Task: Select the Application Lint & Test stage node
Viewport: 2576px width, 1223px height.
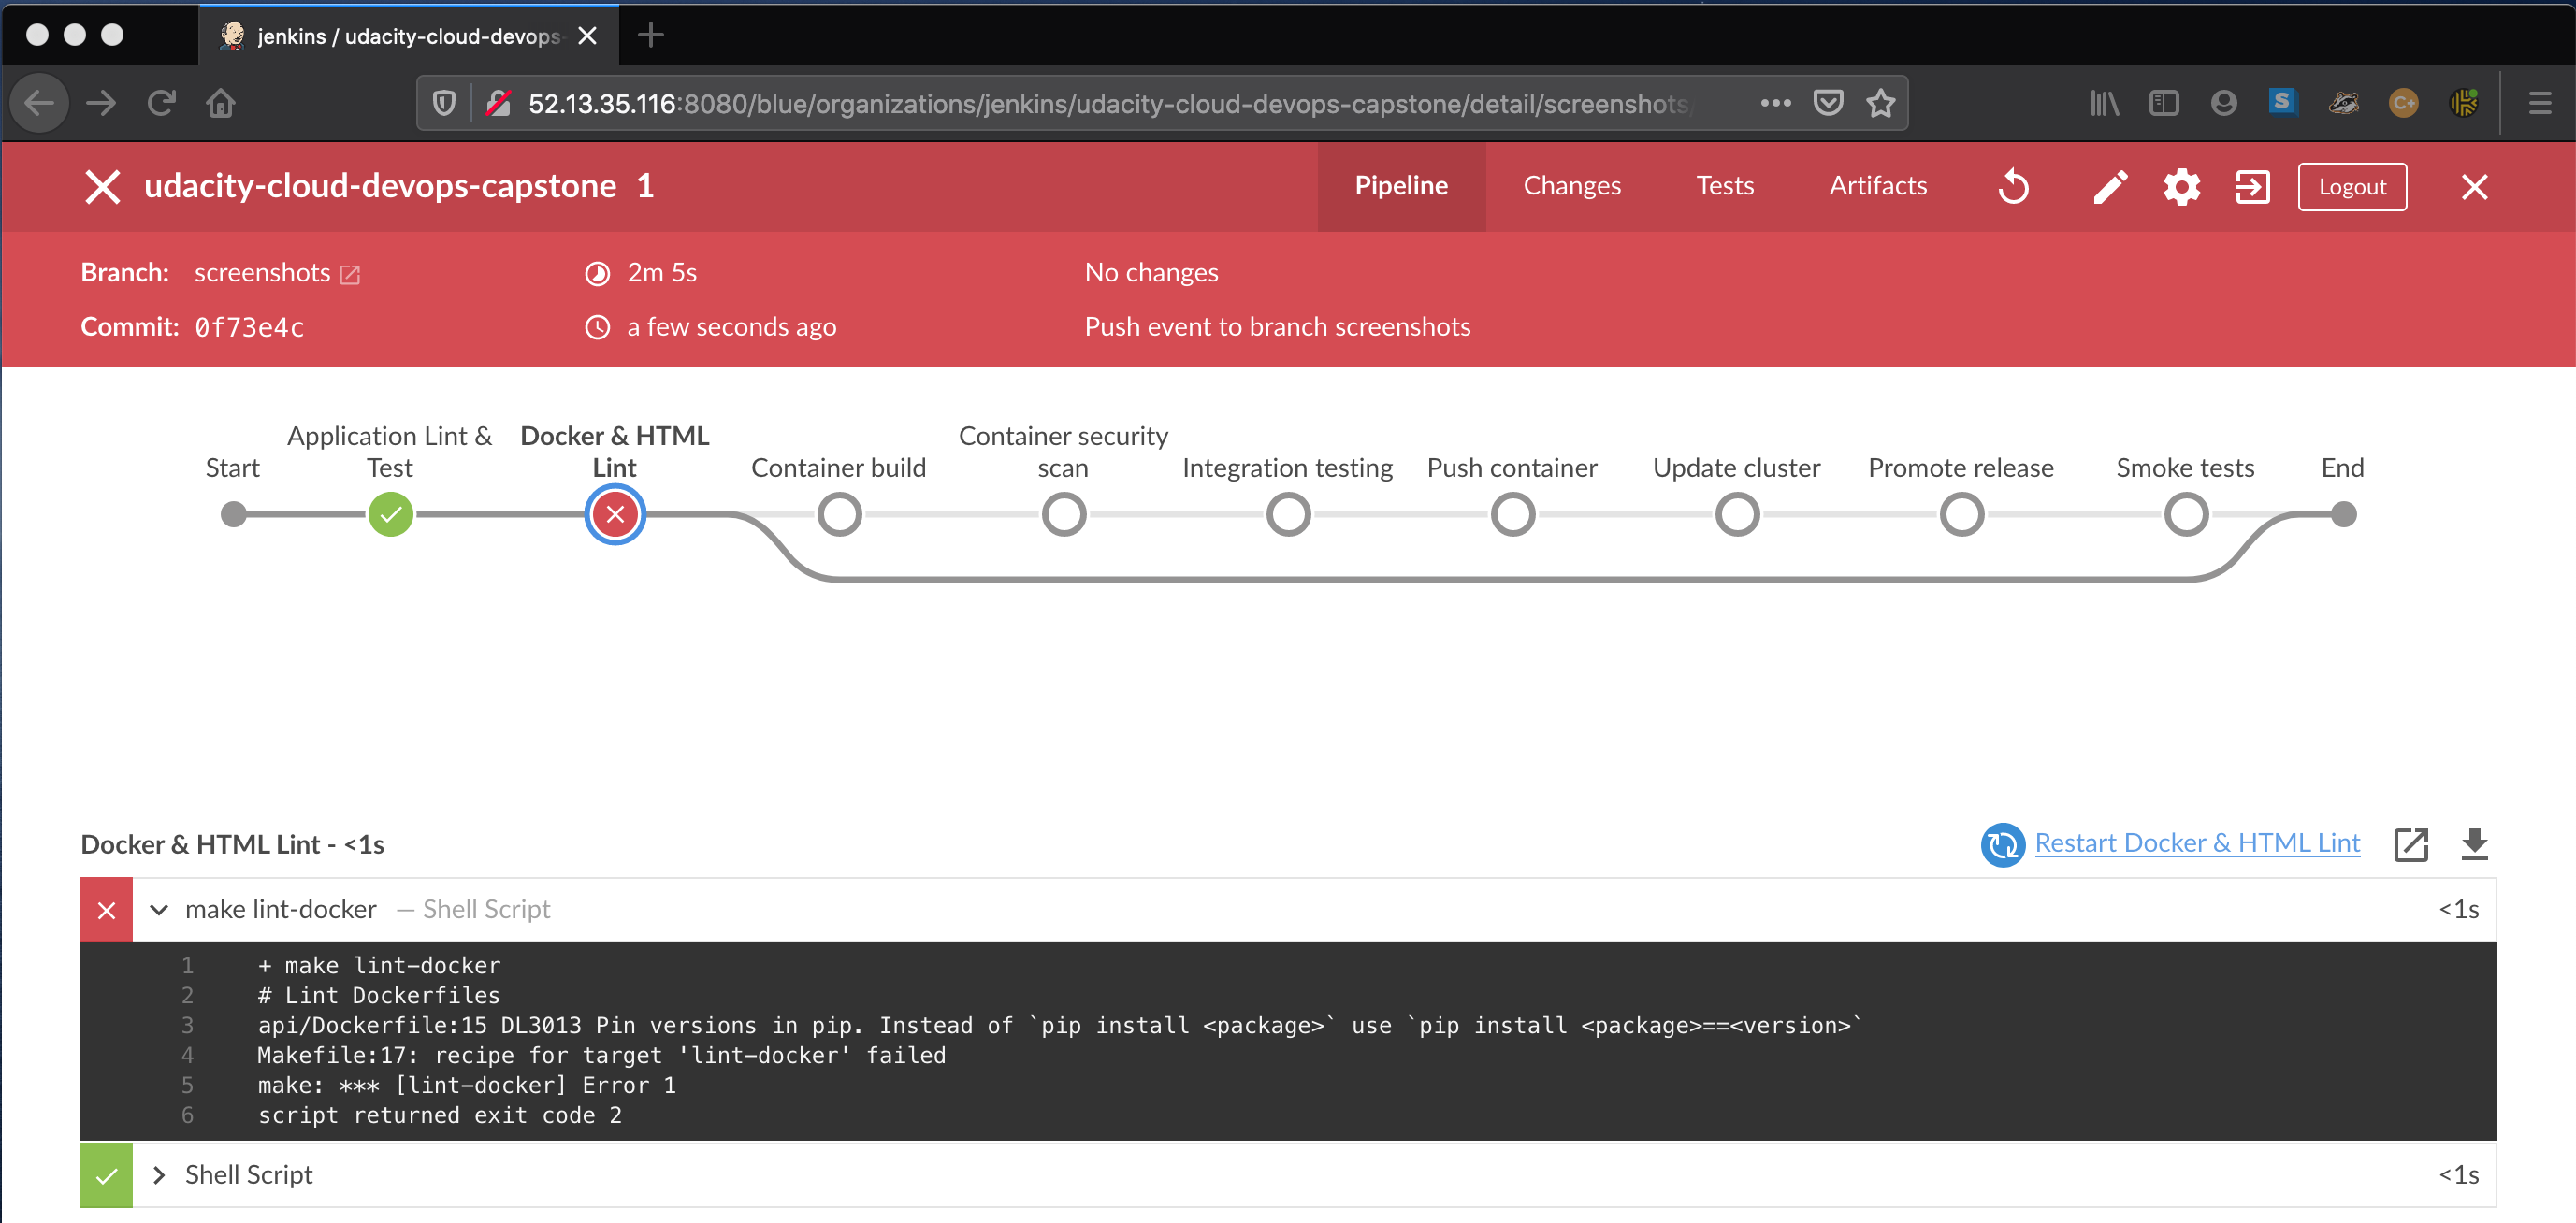Action: pos(390,515)
